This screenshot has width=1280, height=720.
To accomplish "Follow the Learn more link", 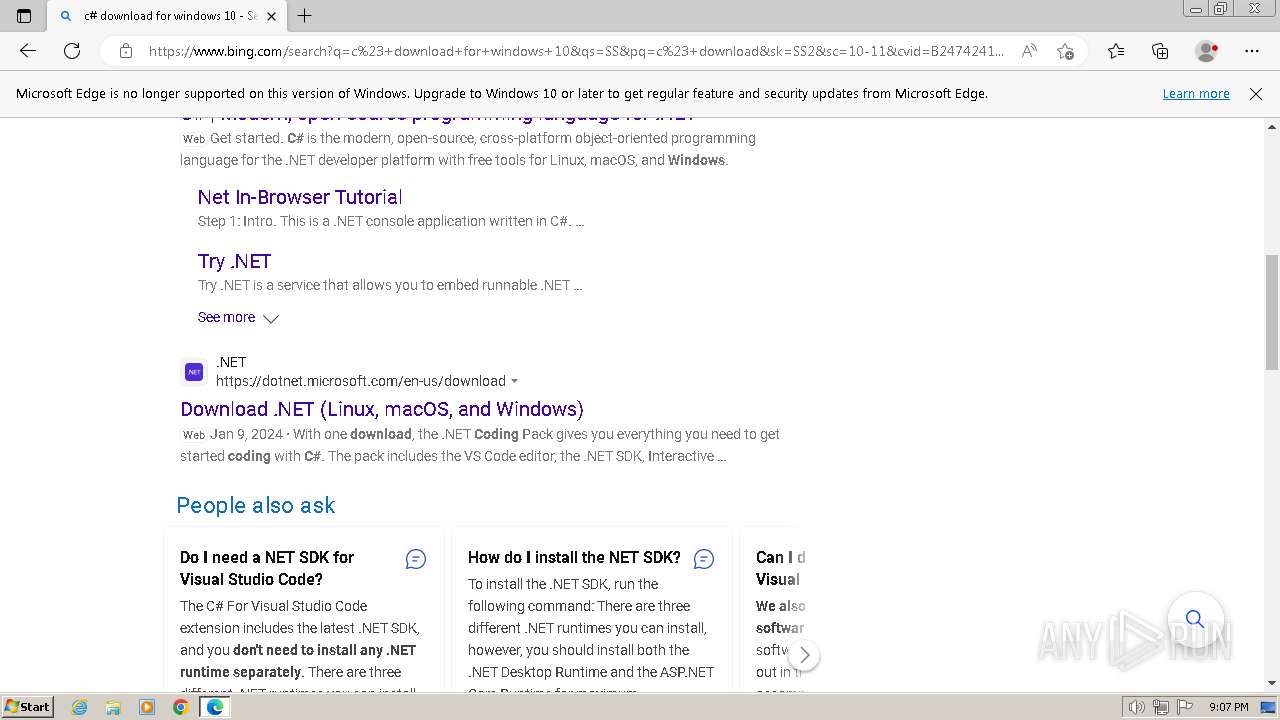I will [x=1196, y=94].
